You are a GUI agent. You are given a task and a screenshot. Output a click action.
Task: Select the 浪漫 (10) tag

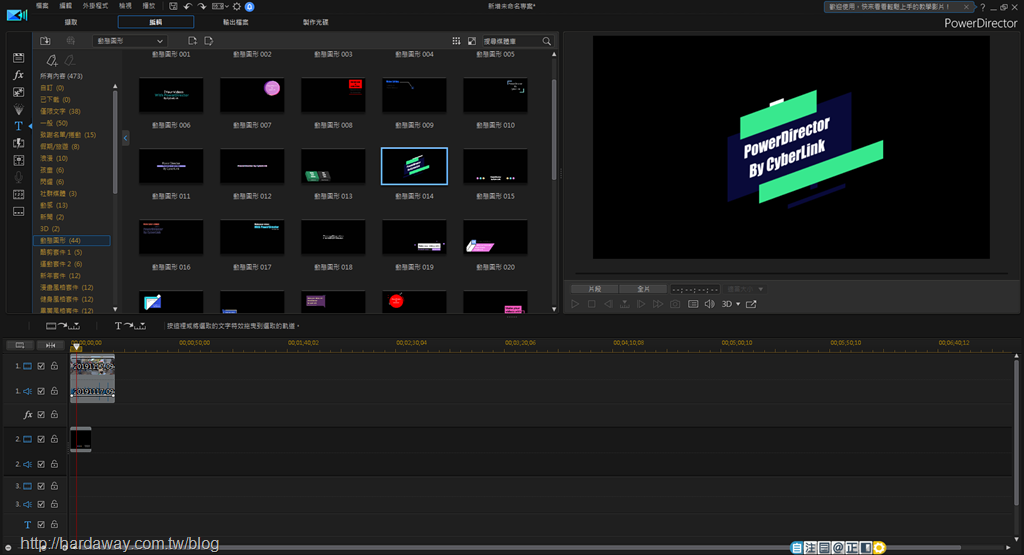pos(54,158)
